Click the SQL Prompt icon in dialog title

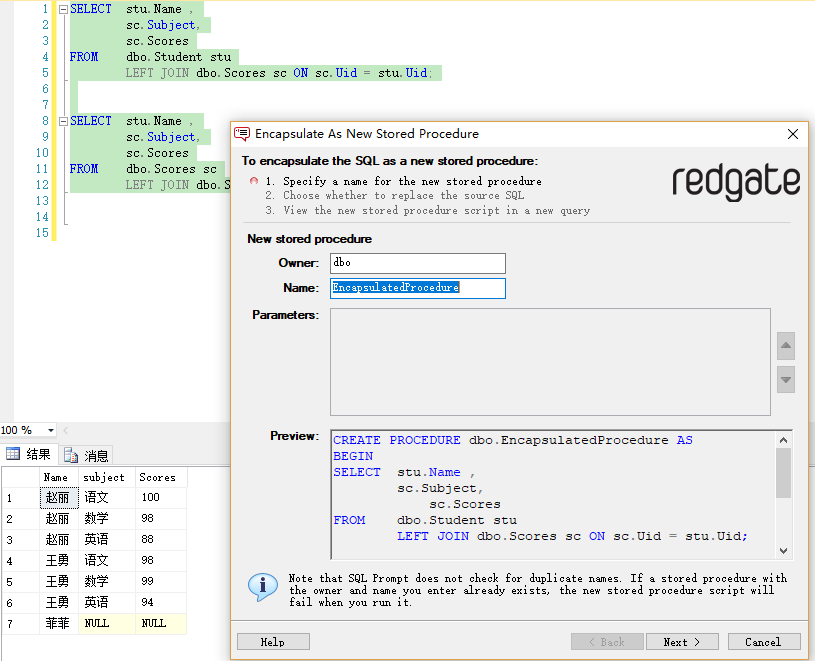[x=242, y=134]
